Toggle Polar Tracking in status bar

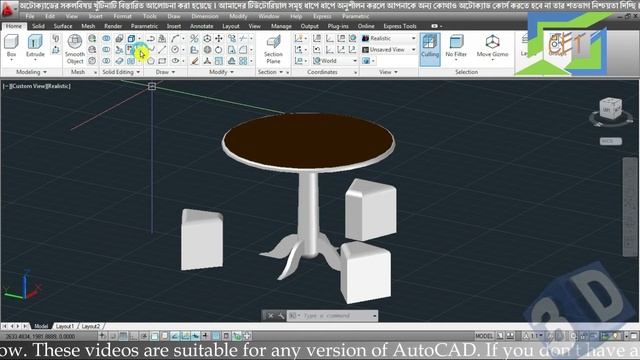144,336
